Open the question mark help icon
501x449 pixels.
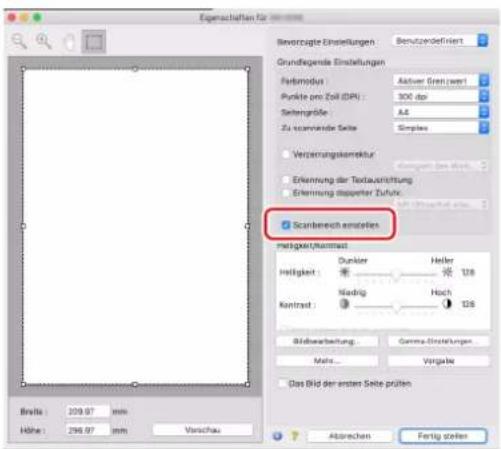click(x=295, y=436)
